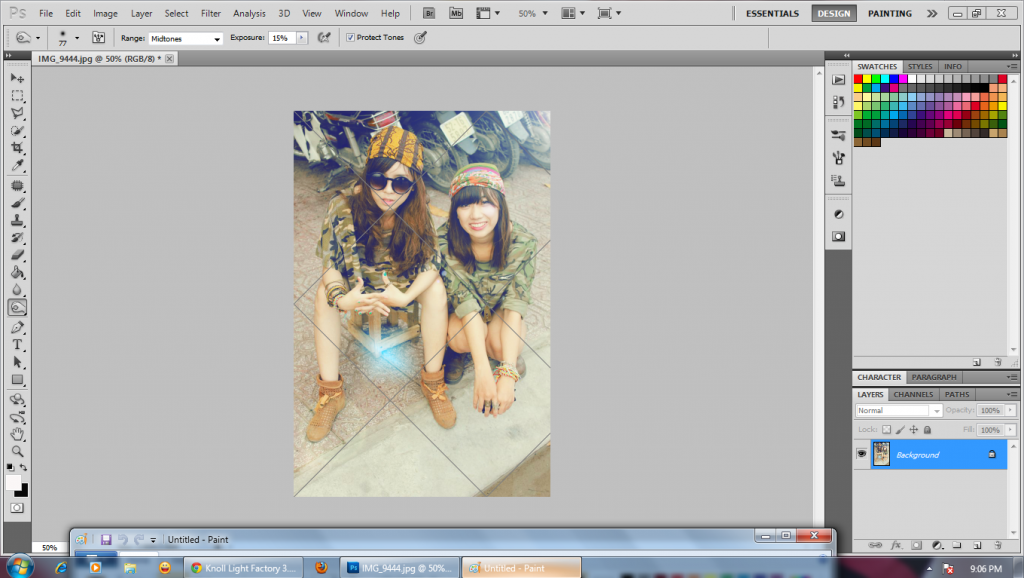The width and height of the screenshot is (1024, 578).
Task: Select the History Brush tool
Action: [17, 238]
